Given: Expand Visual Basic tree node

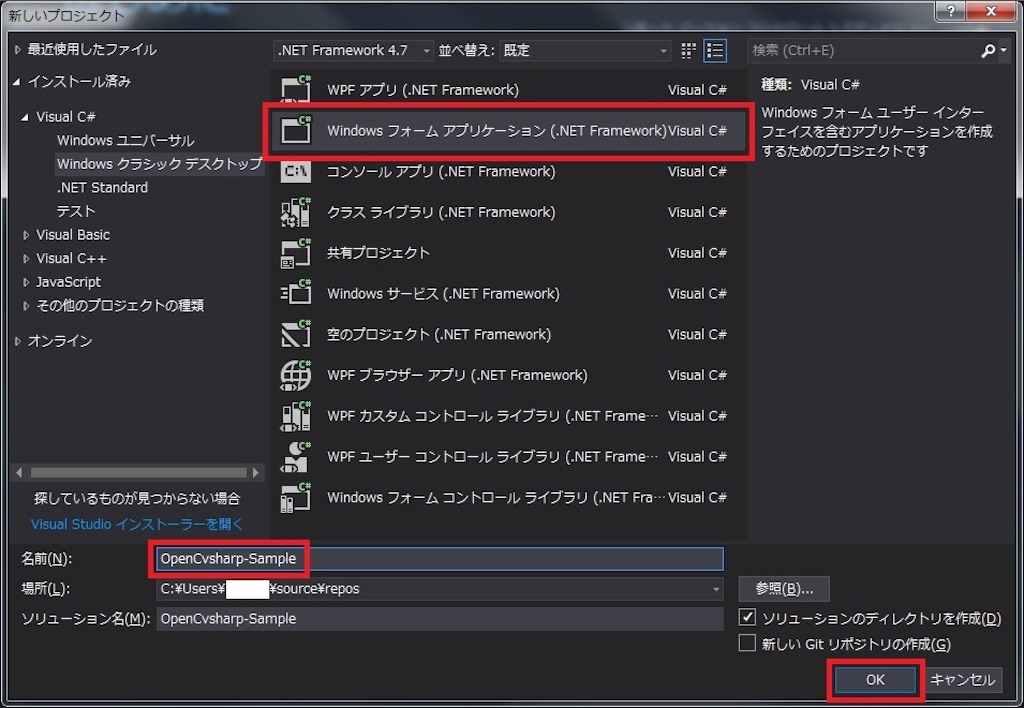Looking at the screenshot, I should 26,234.
